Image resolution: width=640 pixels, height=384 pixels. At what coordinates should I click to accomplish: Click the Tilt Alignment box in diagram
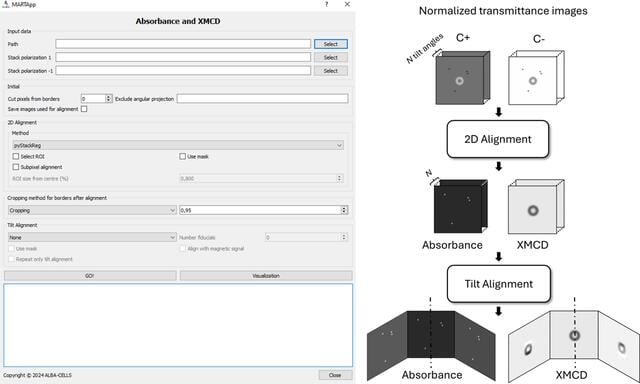[499, 284]
